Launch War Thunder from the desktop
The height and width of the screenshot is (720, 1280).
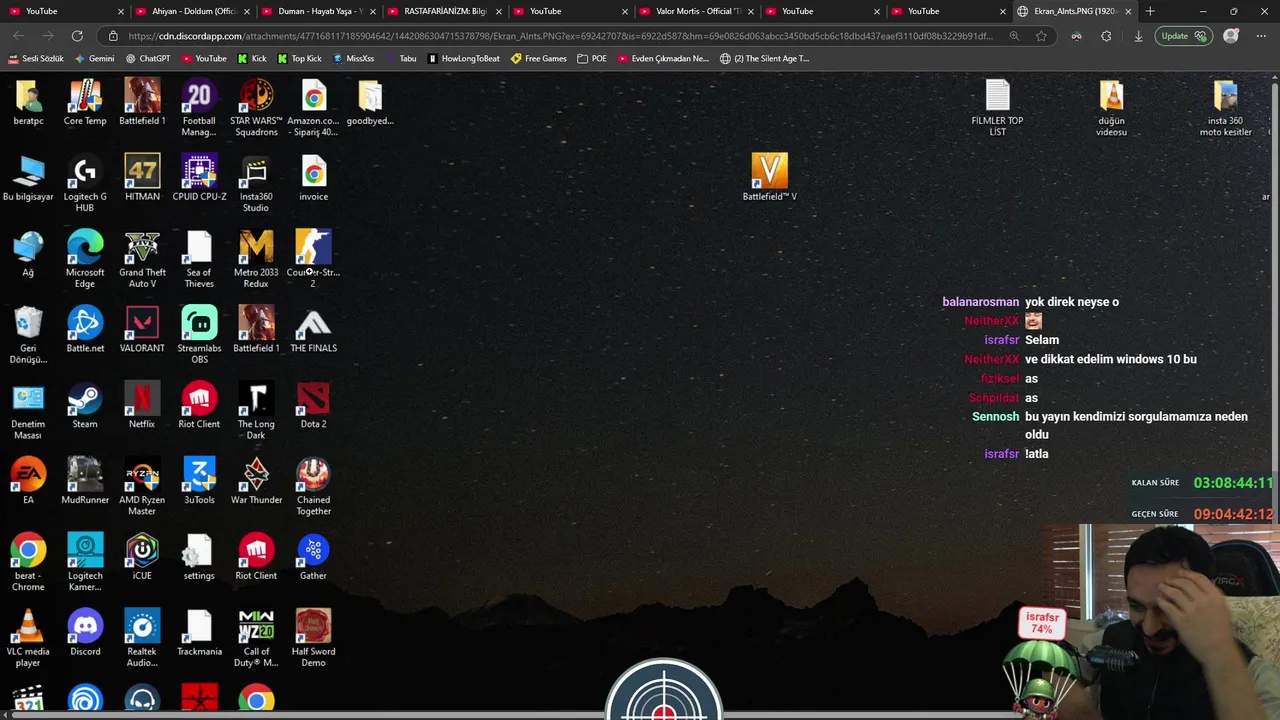pos(256,482)
